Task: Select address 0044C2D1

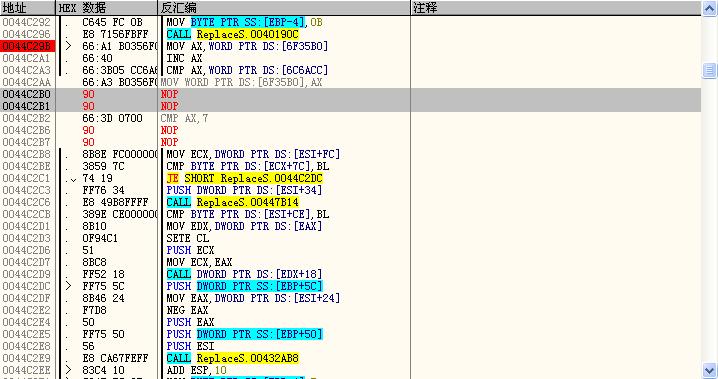Action: pyautogui.click(x=27, y=226)
